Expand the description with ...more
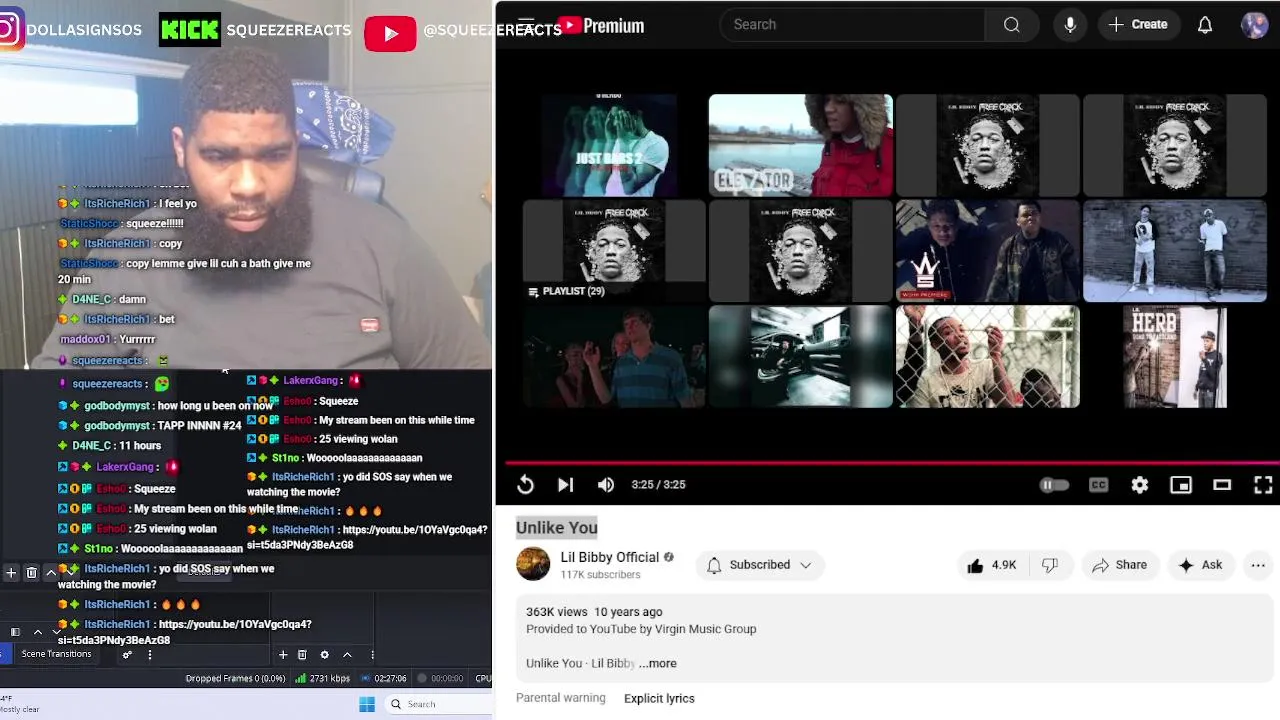This screenshot has height=720, width=1280. pos(658,663)
